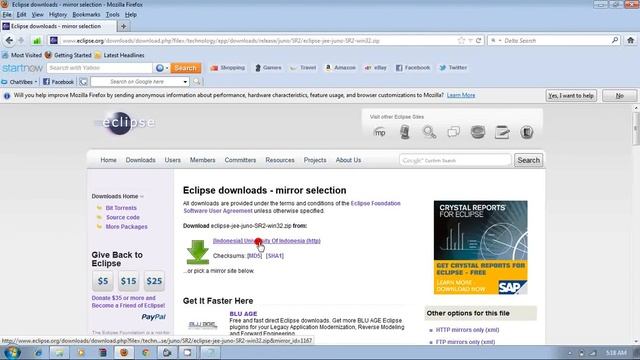Open the BLU AGE link
The width and height of the screenshot is (640, 360).
[243, 314]
